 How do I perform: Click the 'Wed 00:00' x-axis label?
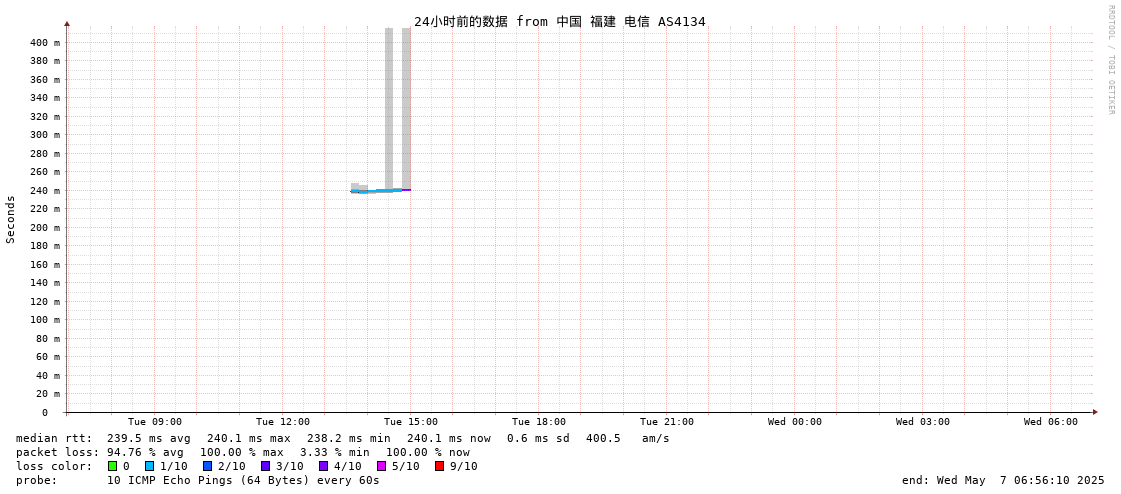tap(795, 422)
